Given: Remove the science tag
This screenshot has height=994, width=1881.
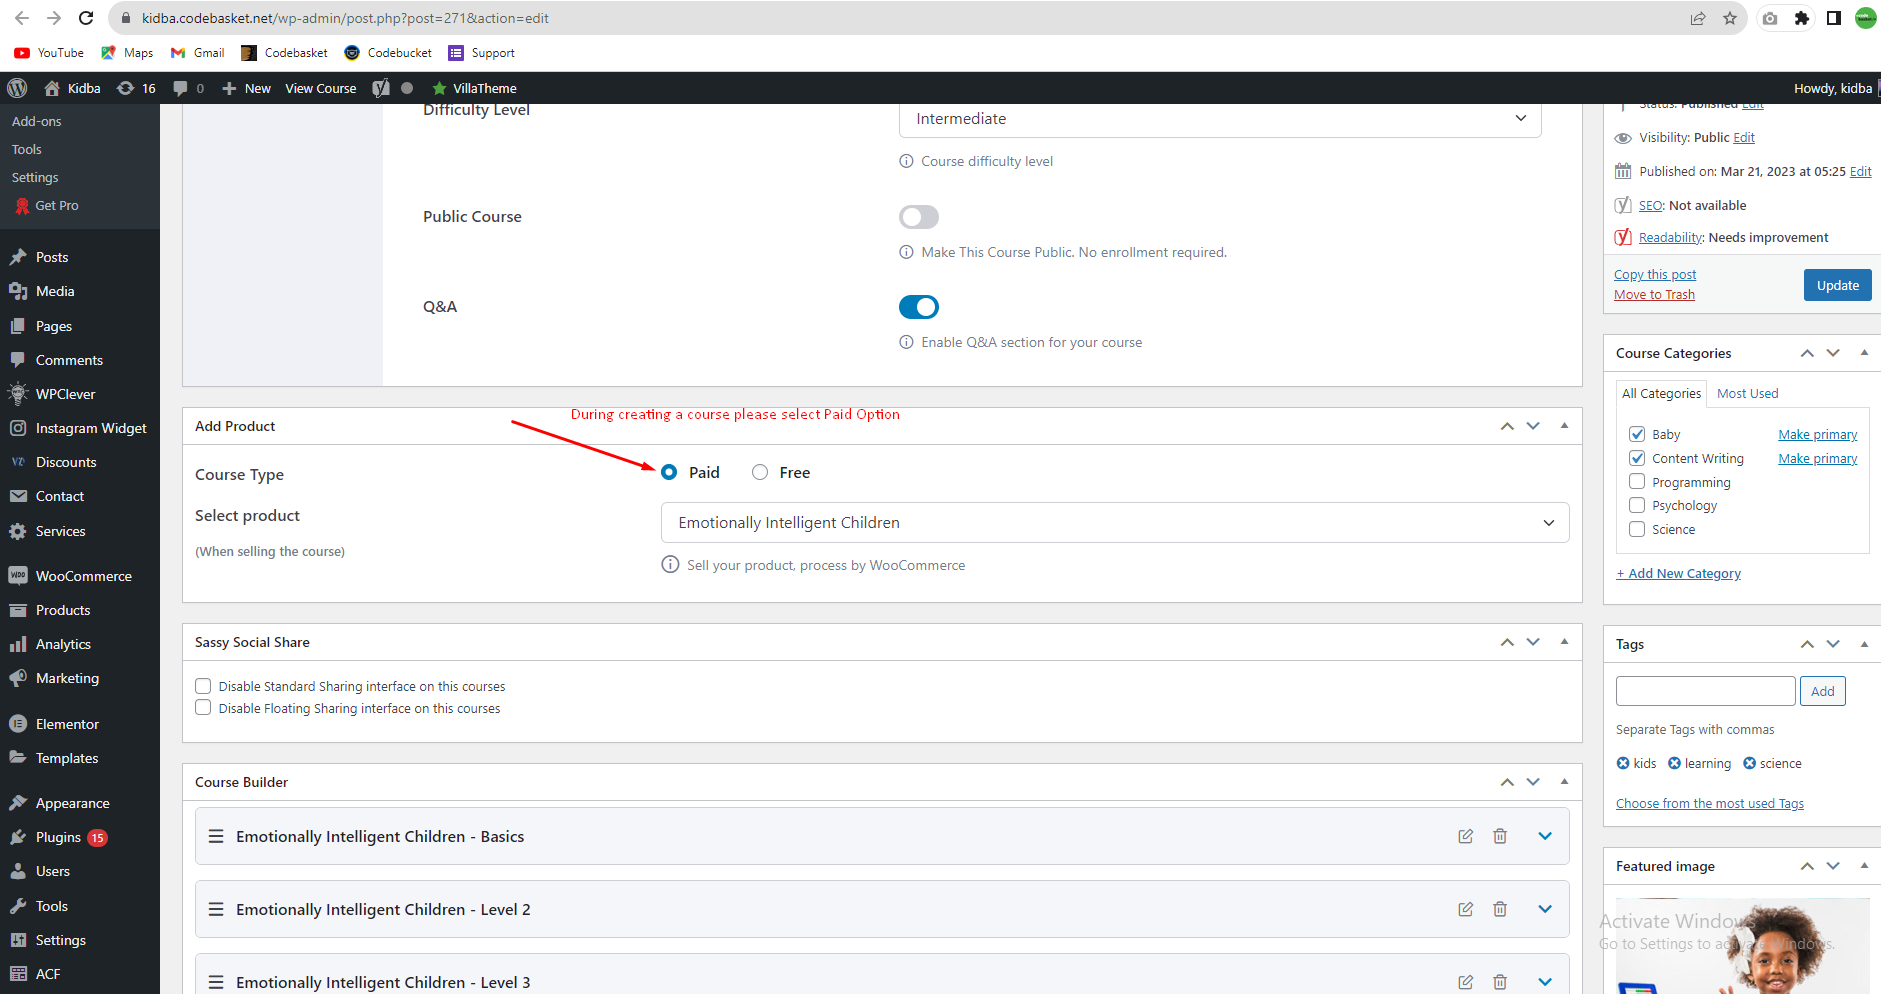Looking at the screenshot, I should click(x=1749, y=763).
